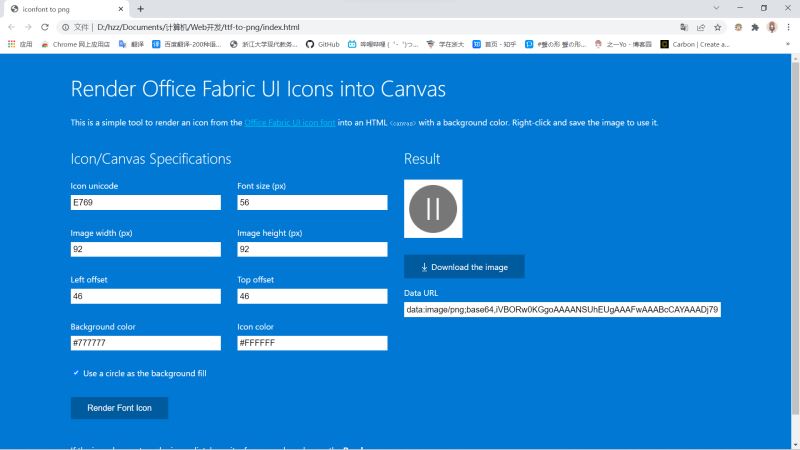Click the Render Font Icon button
The height and width of the screenshot is (450, 800).
click(119, 408)
